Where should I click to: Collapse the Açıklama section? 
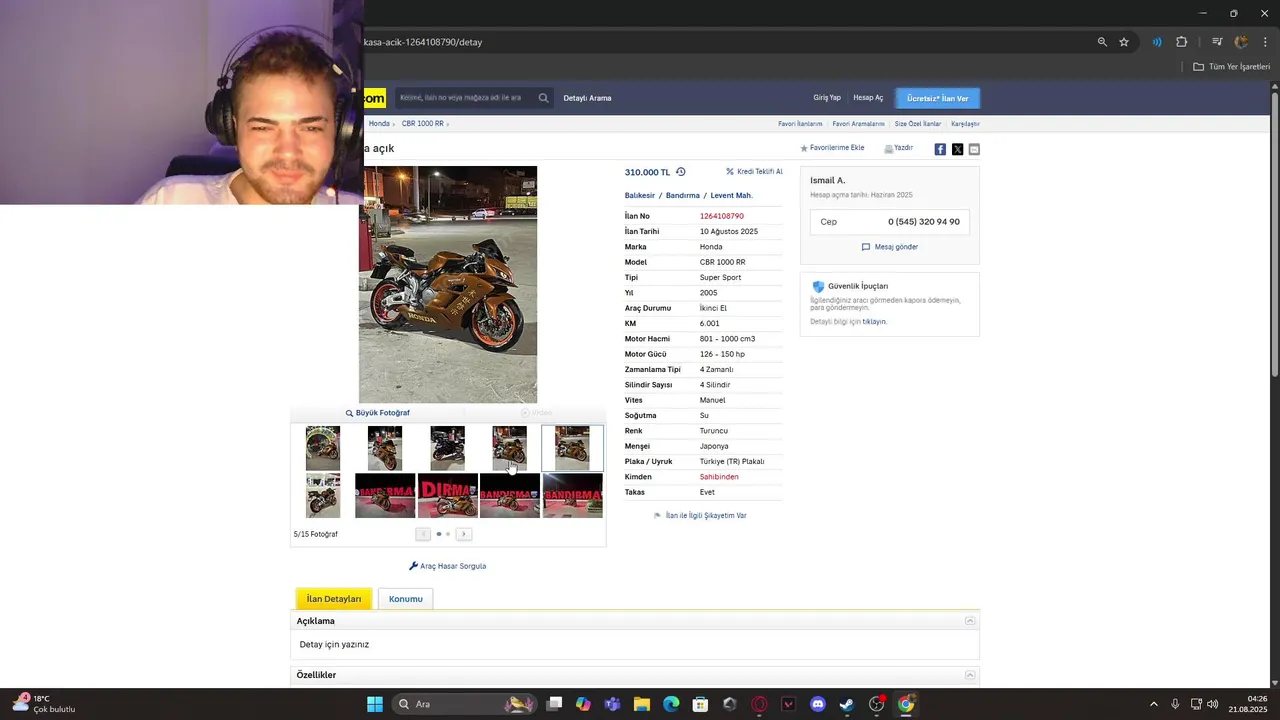[970, 621]
